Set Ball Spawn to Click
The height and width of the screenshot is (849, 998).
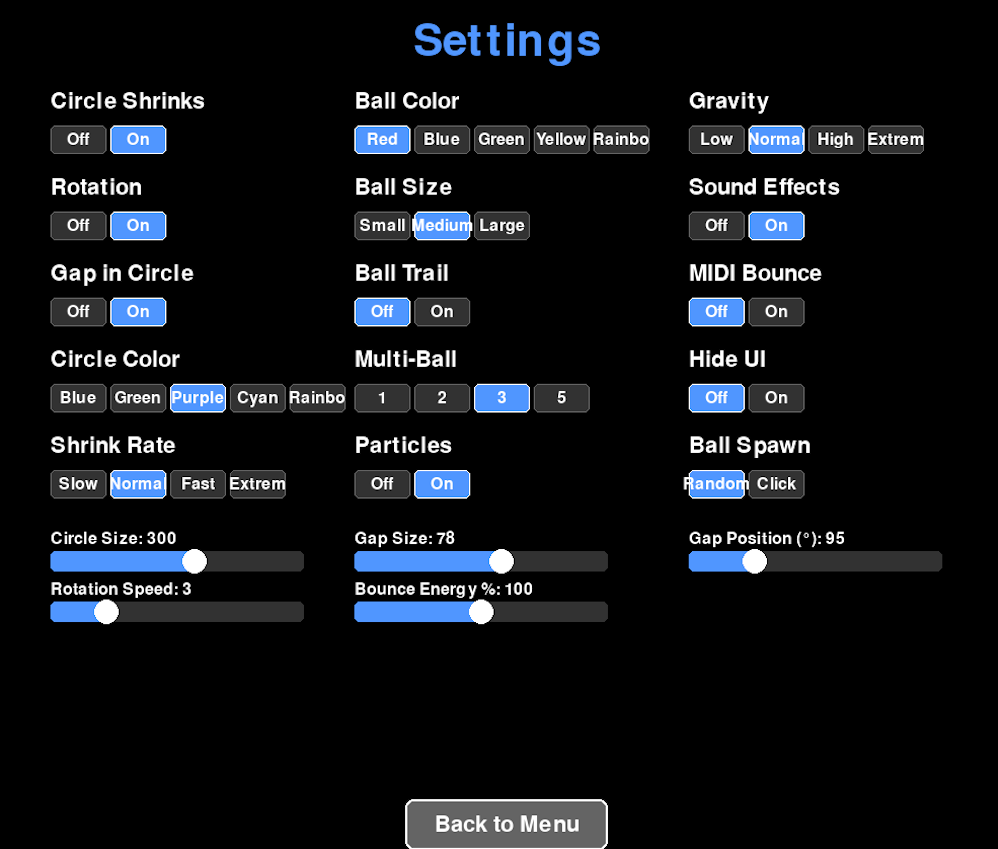click(x=776, y=484)
